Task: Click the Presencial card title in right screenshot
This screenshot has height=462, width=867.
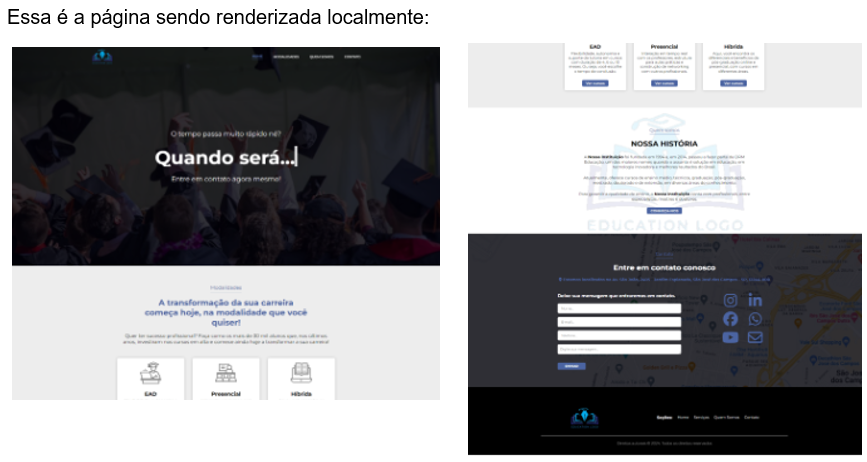Action: (x=664, y=47)
